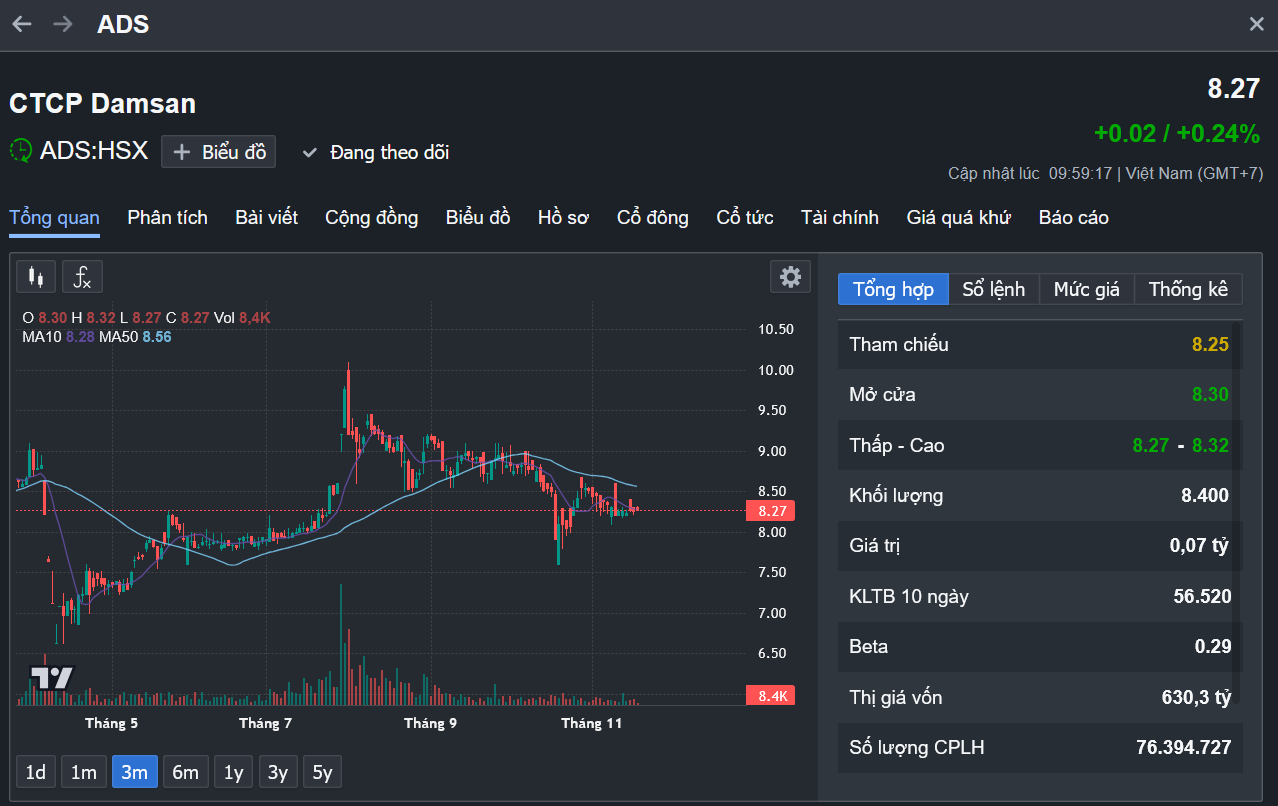Click the Giá trị value 0,07 tỷ
Image resolution: width=1278 pixels, height=806 pixels.
coord(1199,546)
